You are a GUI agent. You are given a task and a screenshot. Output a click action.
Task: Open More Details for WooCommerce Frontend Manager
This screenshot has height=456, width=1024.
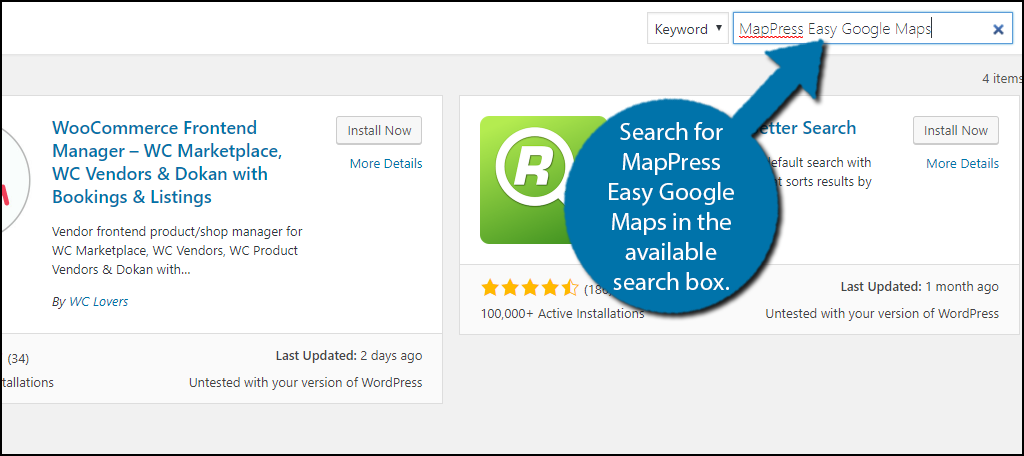386,164
